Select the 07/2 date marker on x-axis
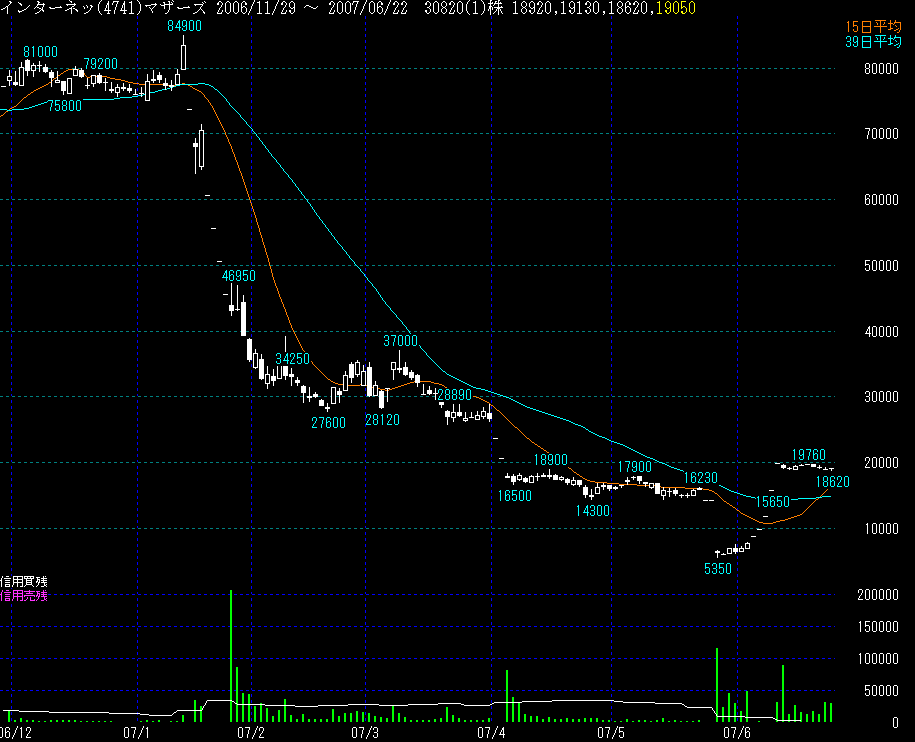The width and height of the screenshot is (915, 742). [251, 733]
